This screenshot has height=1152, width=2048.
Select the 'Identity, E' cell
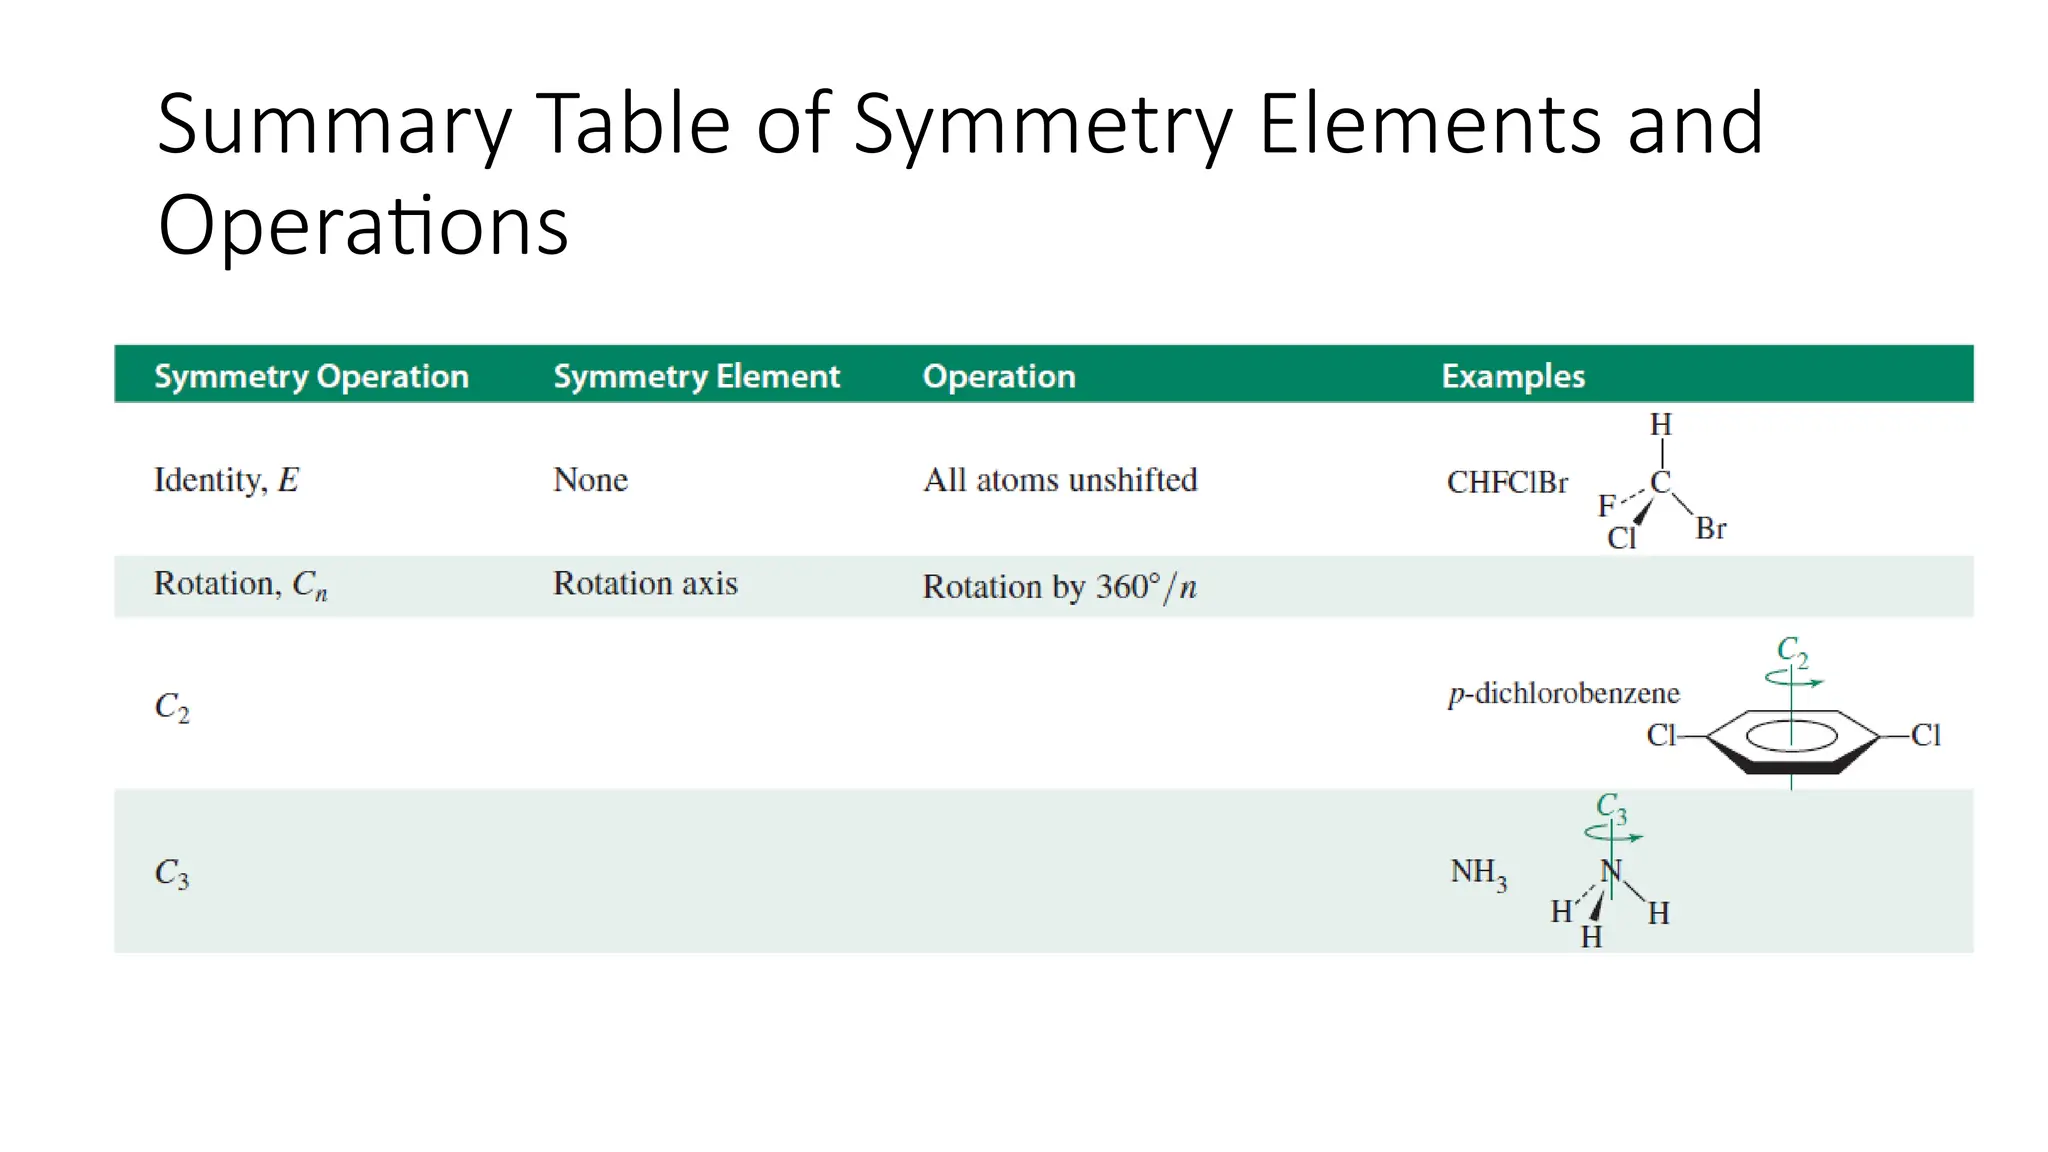click(226, 480)
